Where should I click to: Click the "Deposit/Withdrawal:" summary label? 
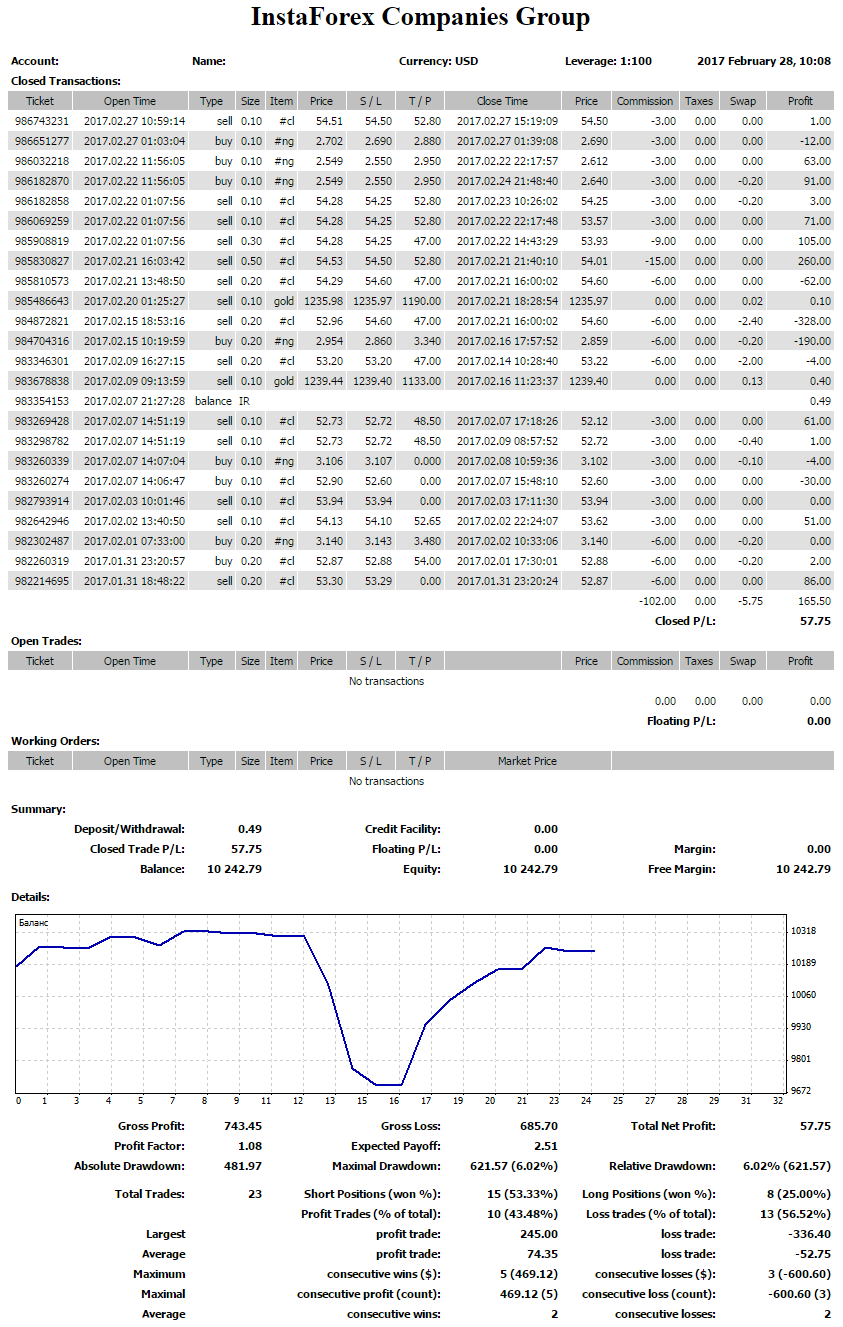130,829
